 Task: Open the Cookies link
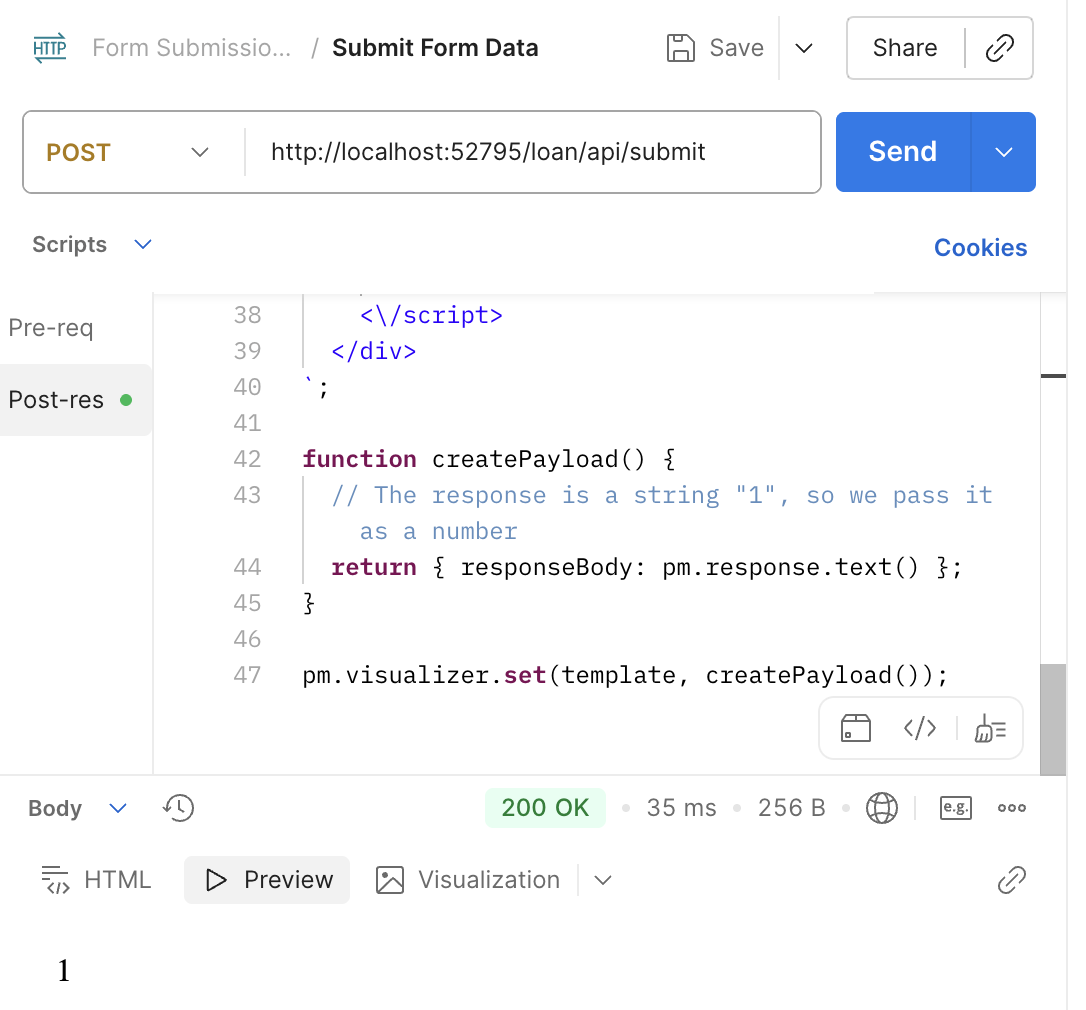pos(980,248)
